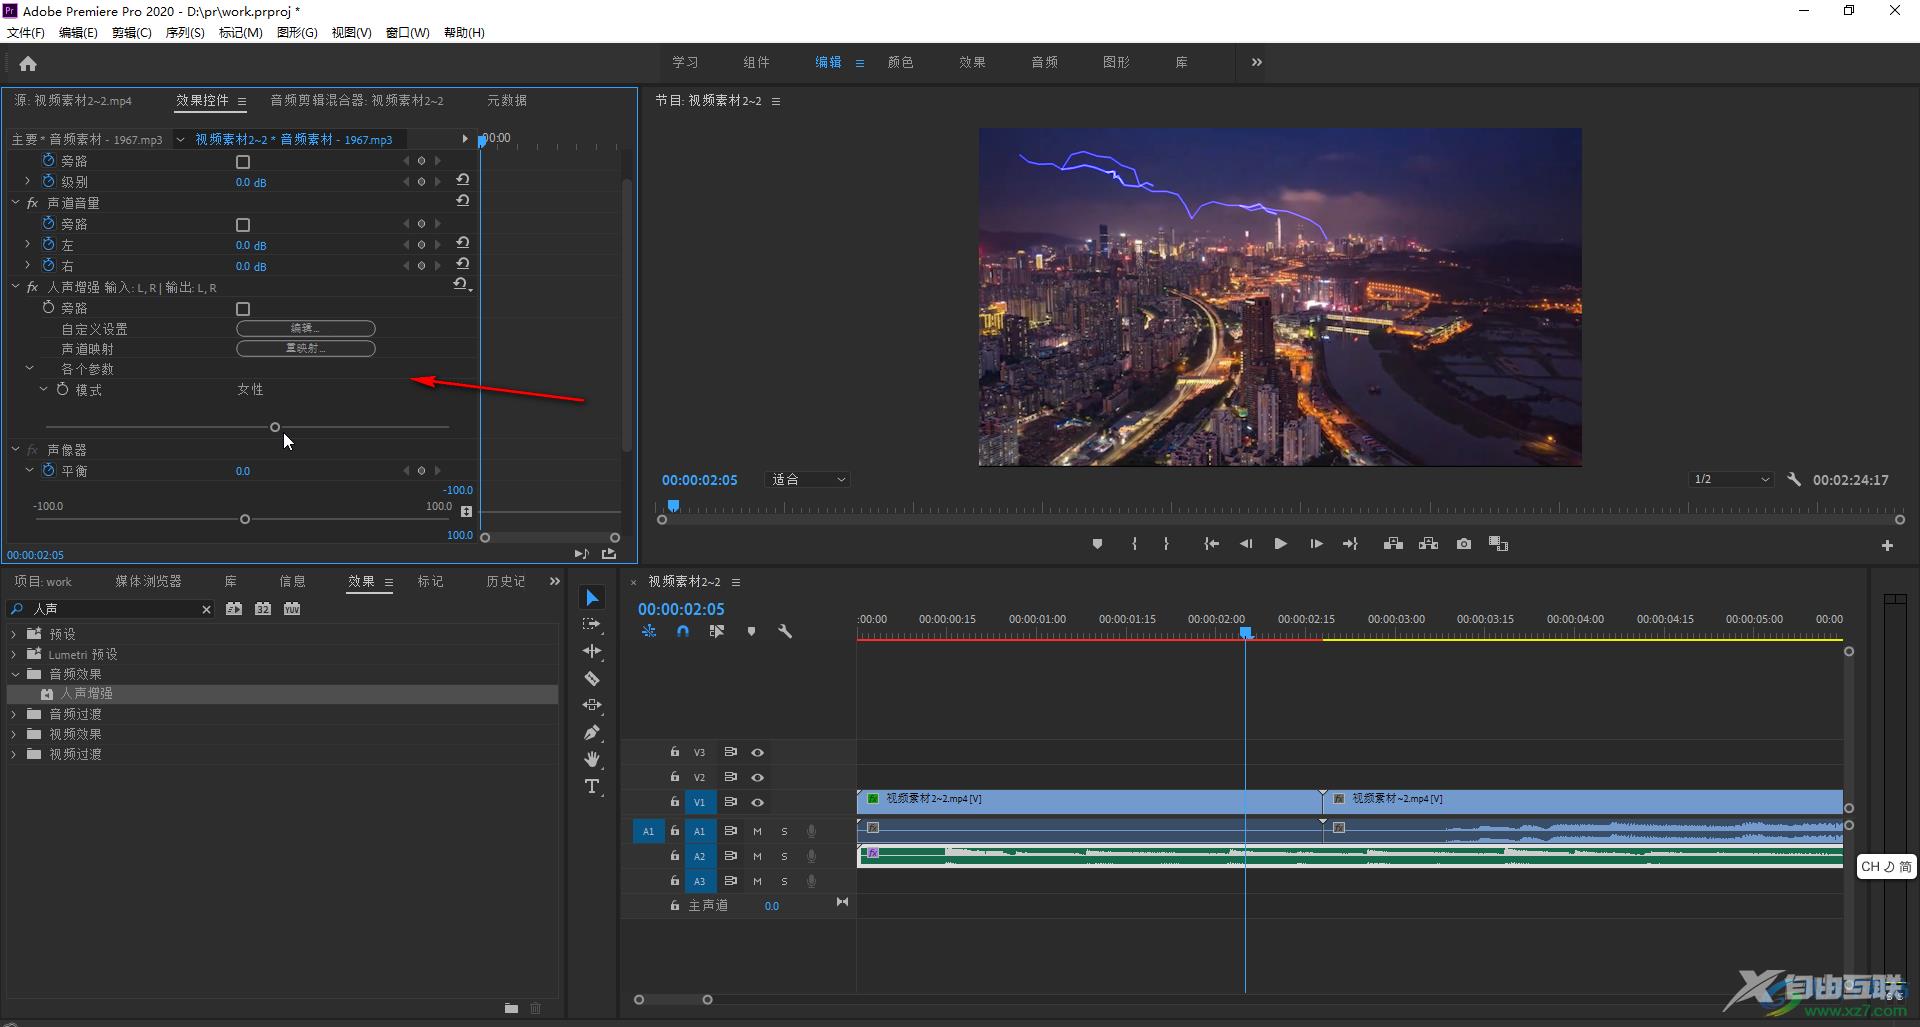Click Mark Out button
The height and width of the screenshot is (1027, 1920).
(x=1166, y=544)
